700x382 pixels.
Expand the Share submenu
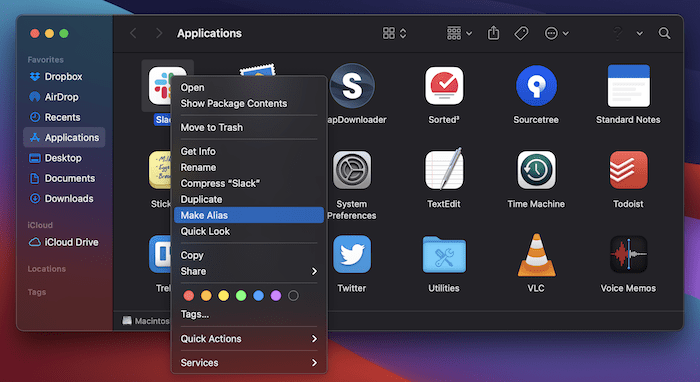click(249, 271)
